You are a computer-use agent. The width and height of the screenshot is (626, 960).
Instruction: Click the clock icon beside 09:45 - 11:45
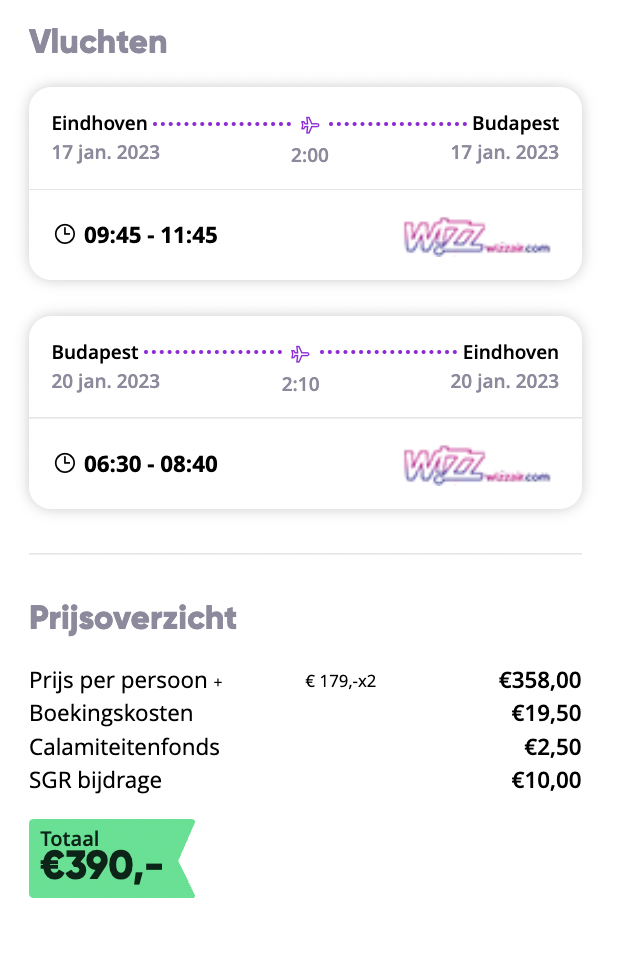click(65, 234)
